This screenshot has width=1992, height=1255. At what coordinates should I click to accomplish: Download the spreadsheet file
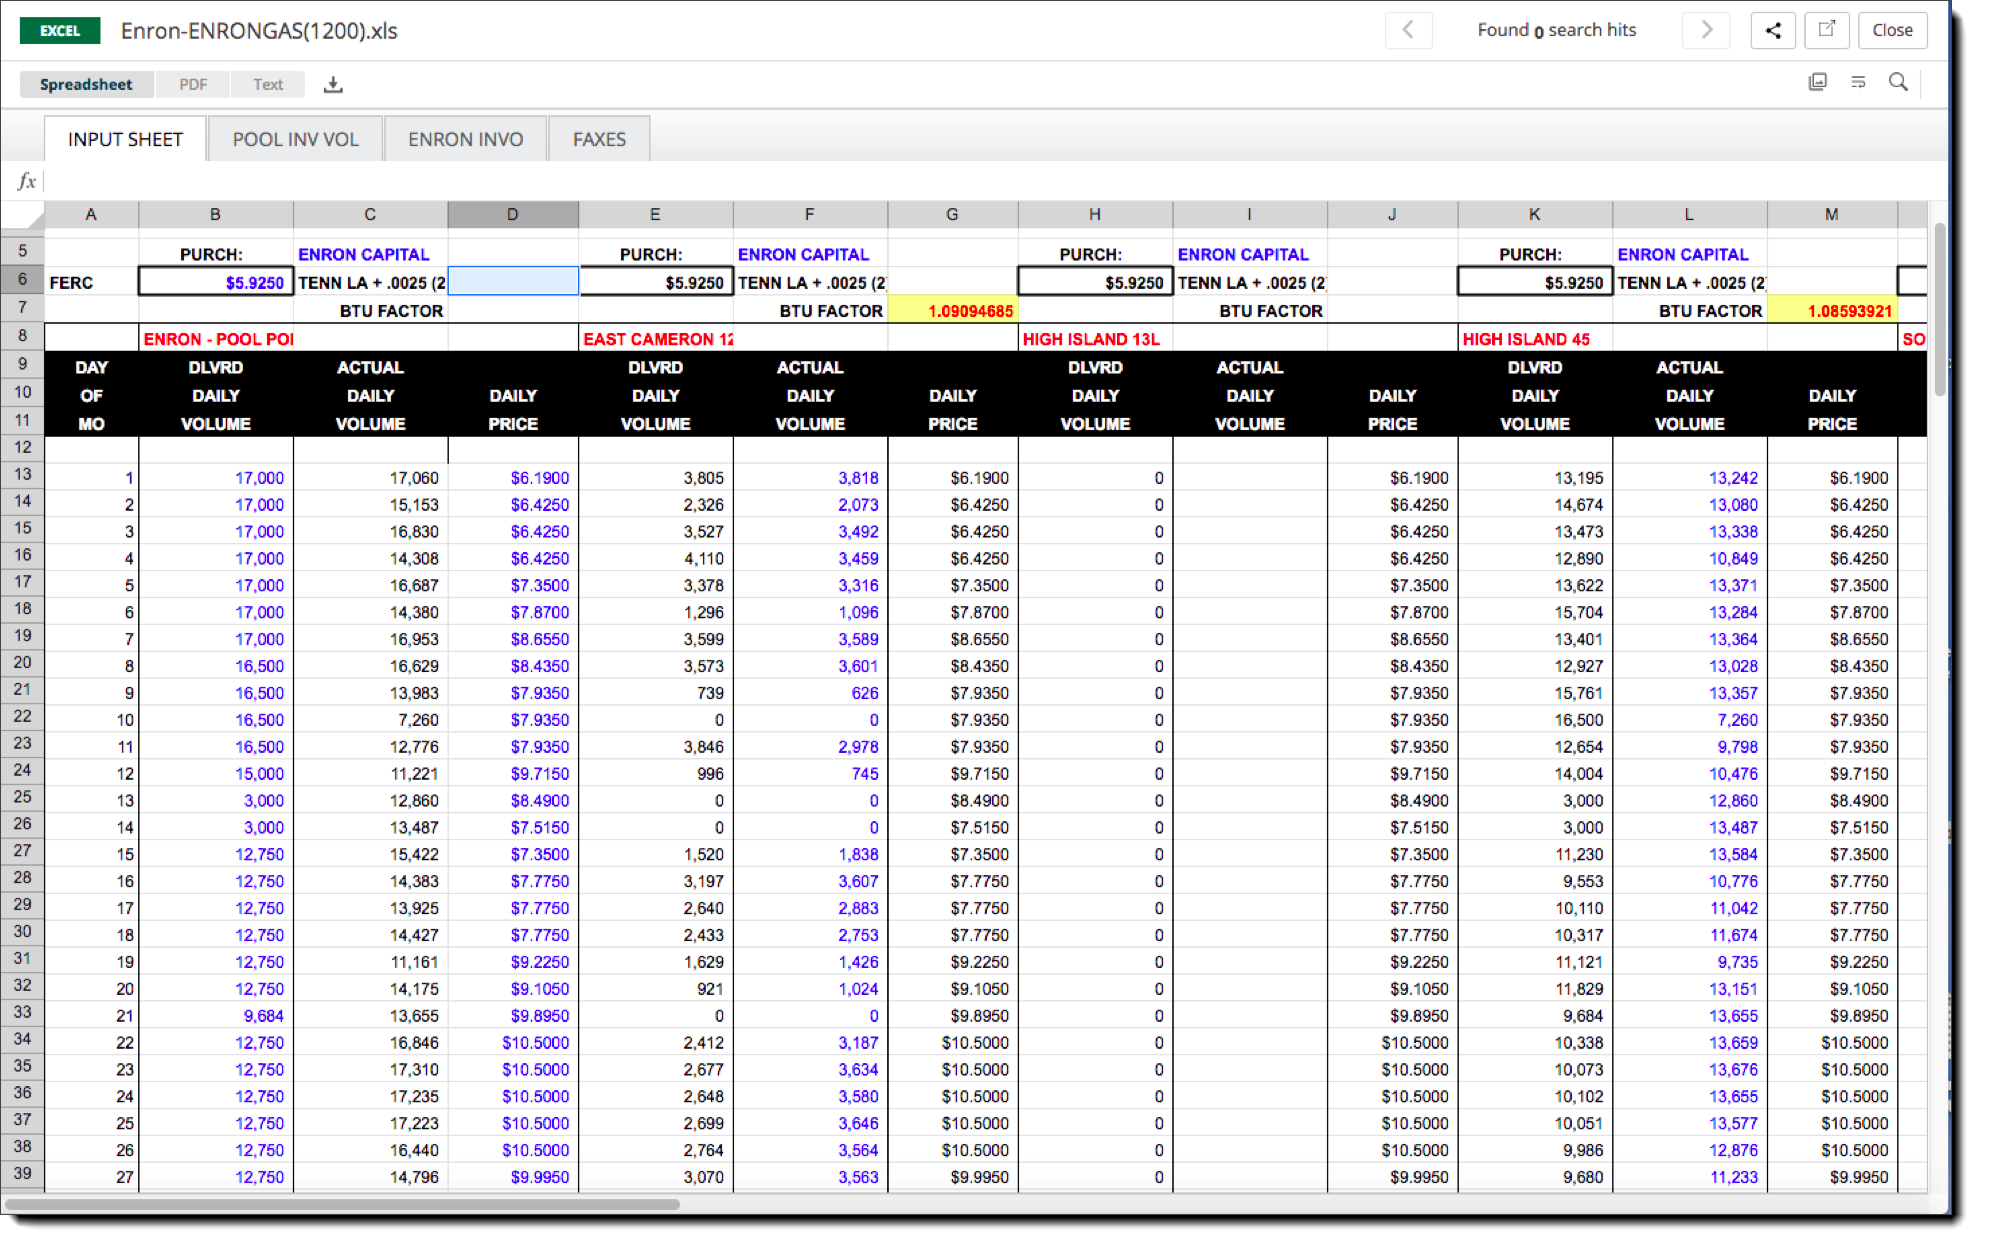pyautogui.click(x=333, y=85)
